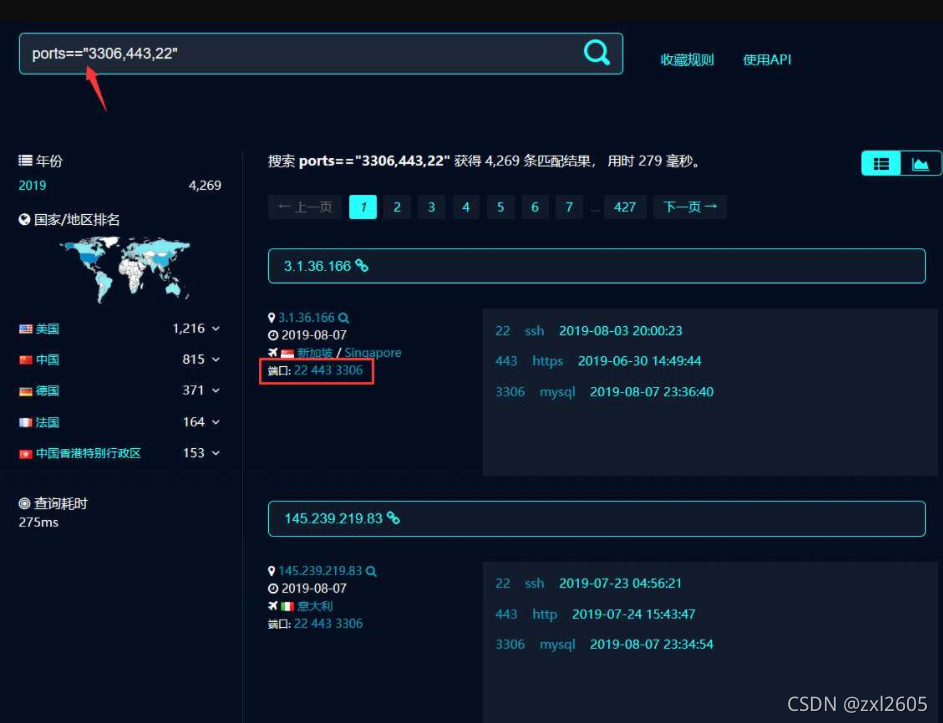The image size is (943, 723).
Task: Filter by 中国香港特别行政区 link
Action: click(88, 453)
